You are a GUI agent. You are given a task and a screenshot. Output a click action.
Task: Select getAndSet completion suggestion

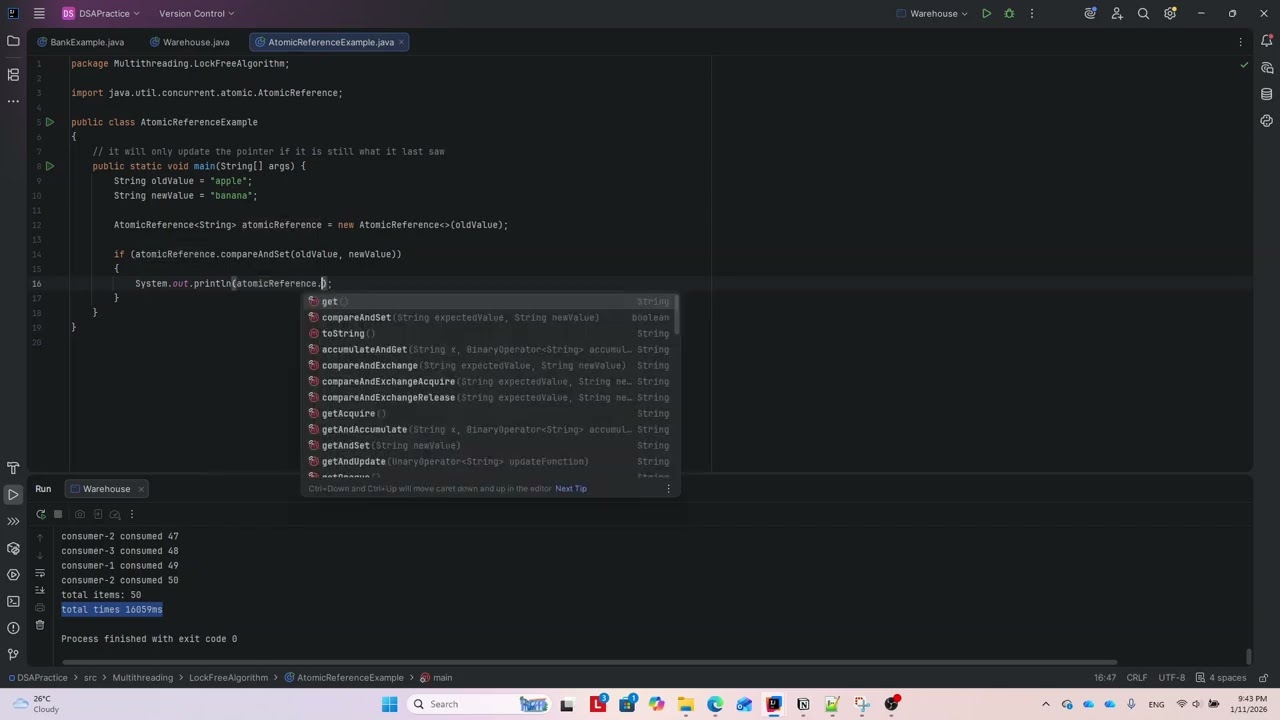(x=490, y=446)
